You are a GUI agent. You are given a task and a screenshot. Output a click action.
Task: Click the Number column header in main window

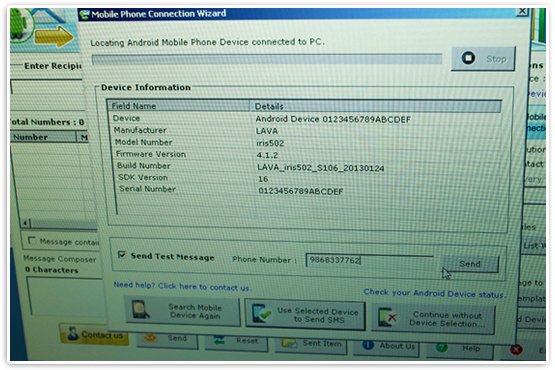tap(44, 137)
